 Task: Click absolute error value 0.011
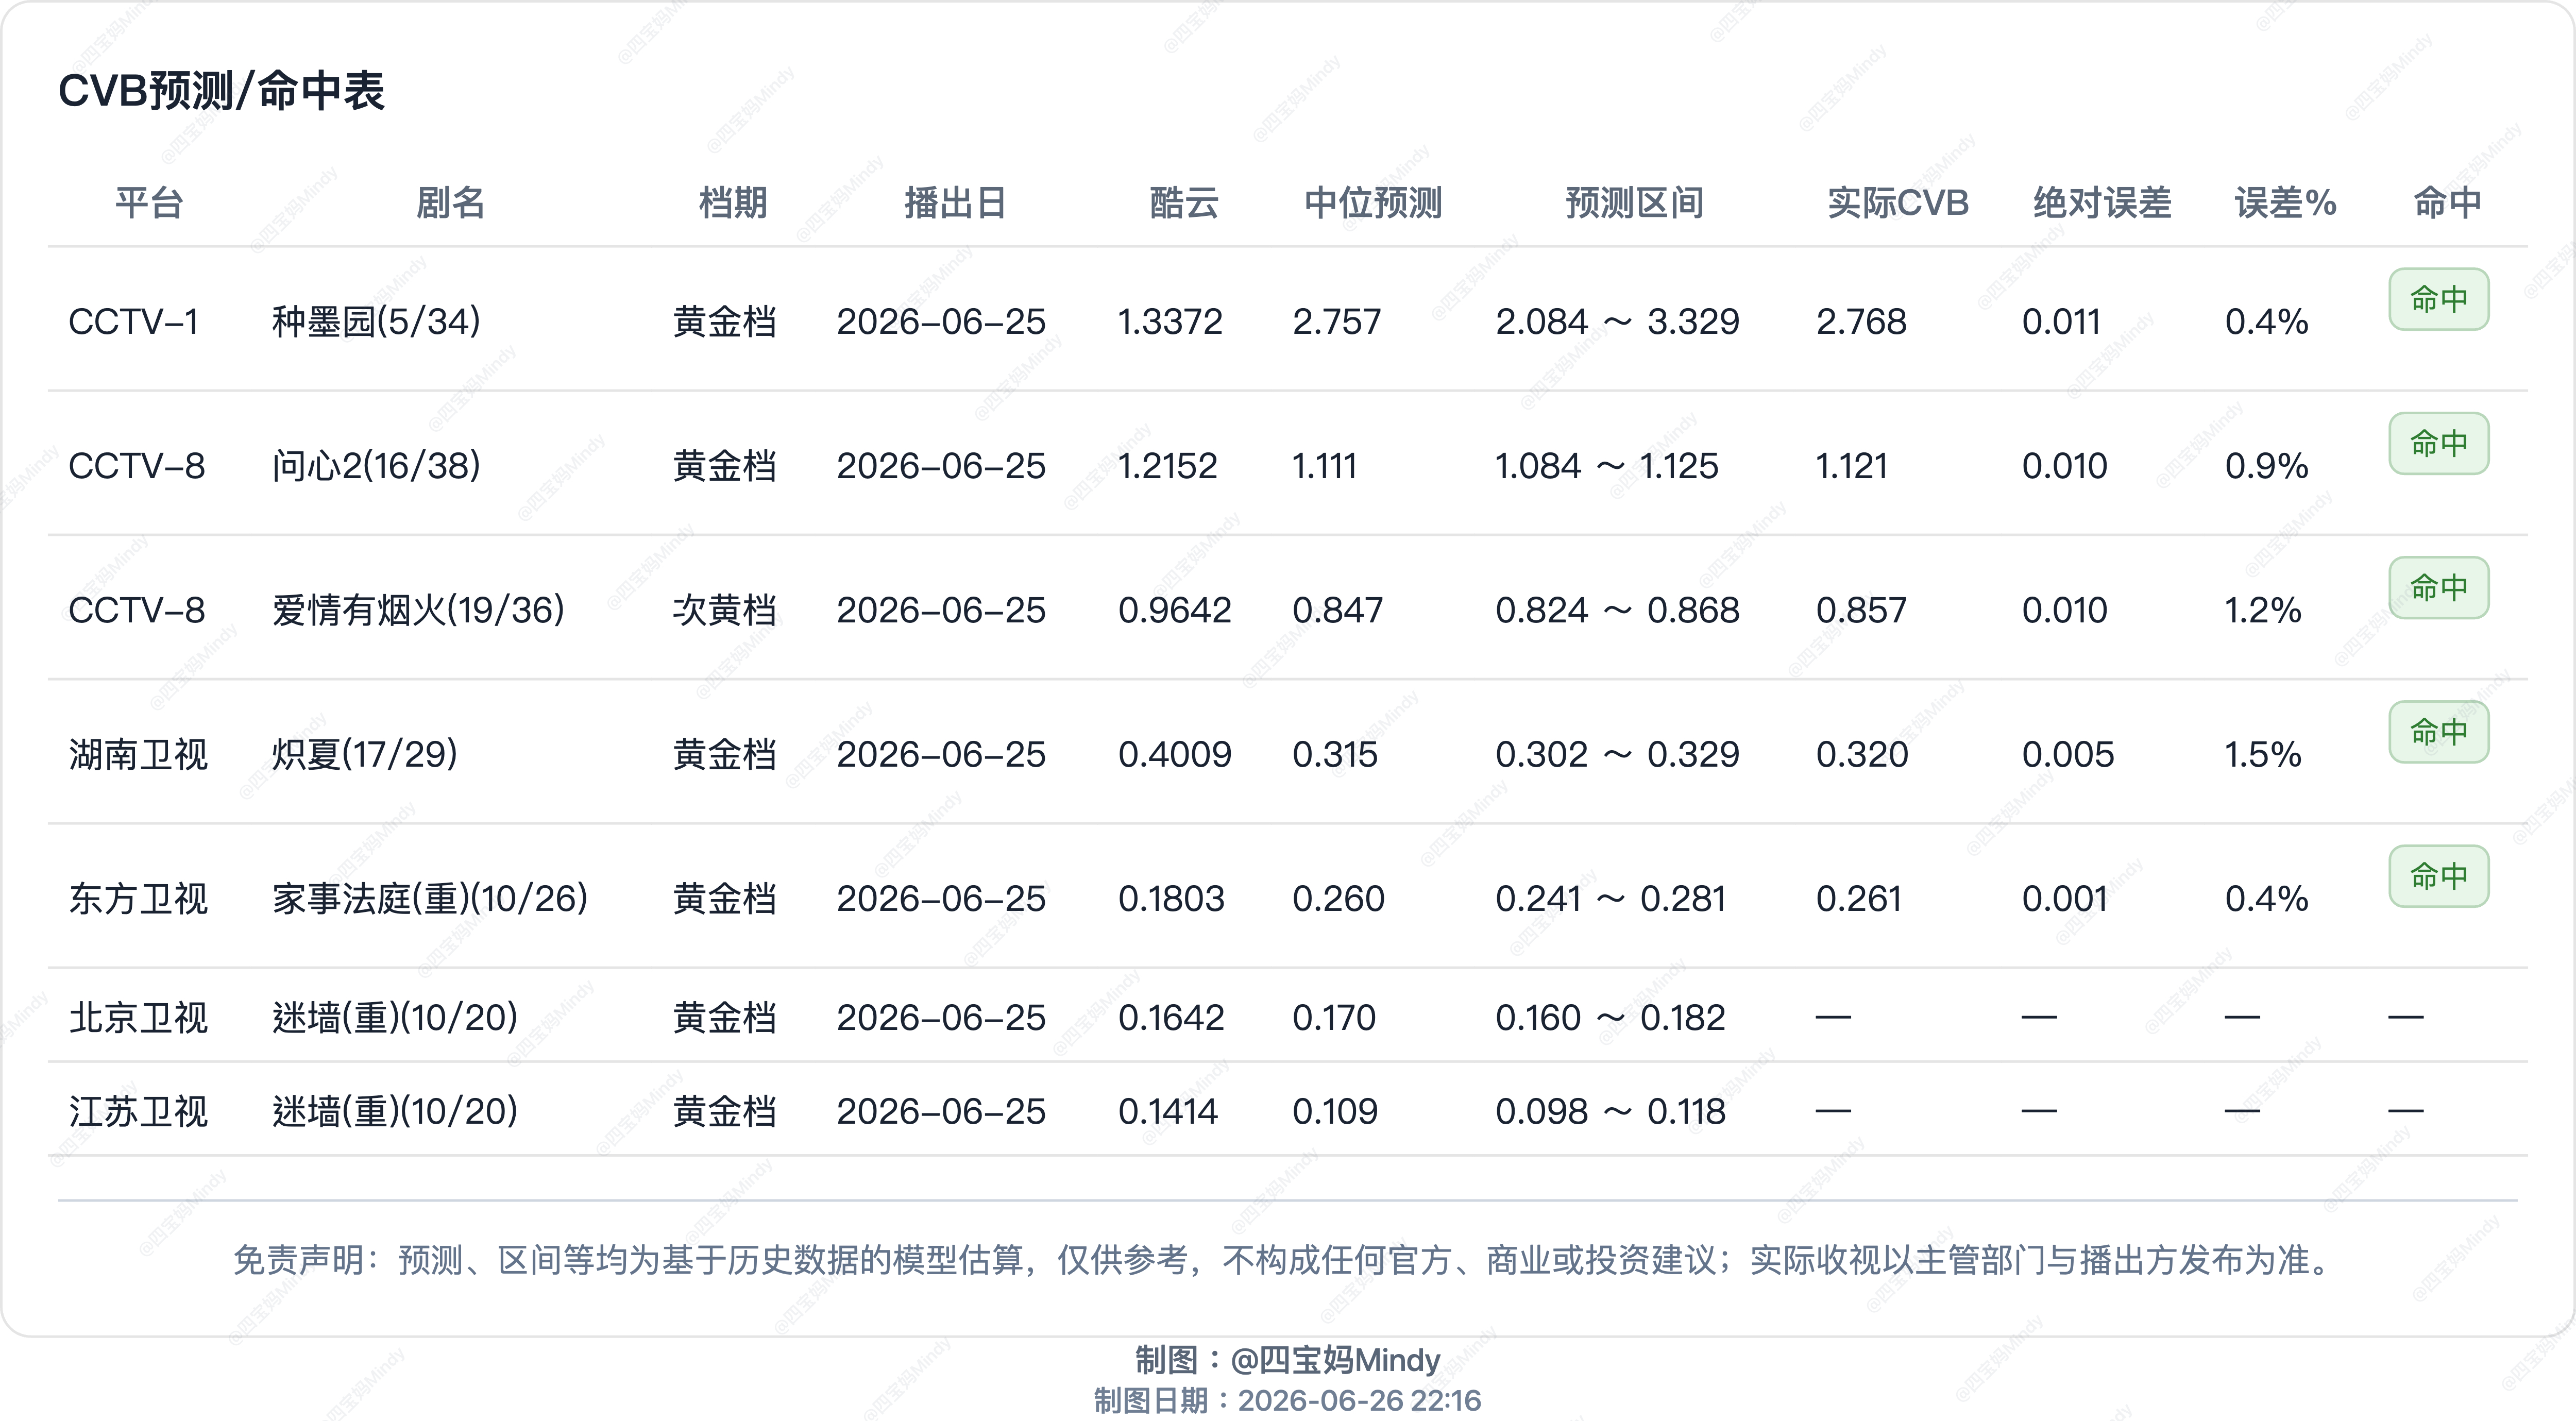click(x=2061, y=322)
